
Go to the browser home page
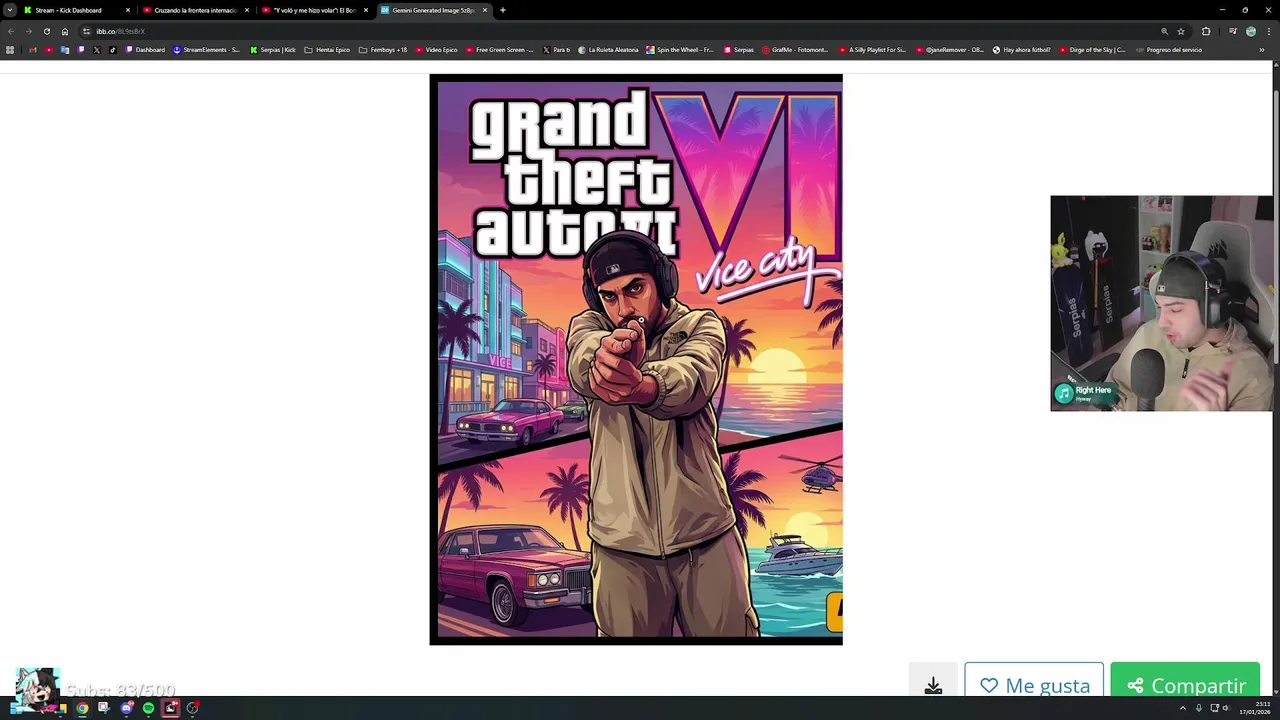click(65, 31)
